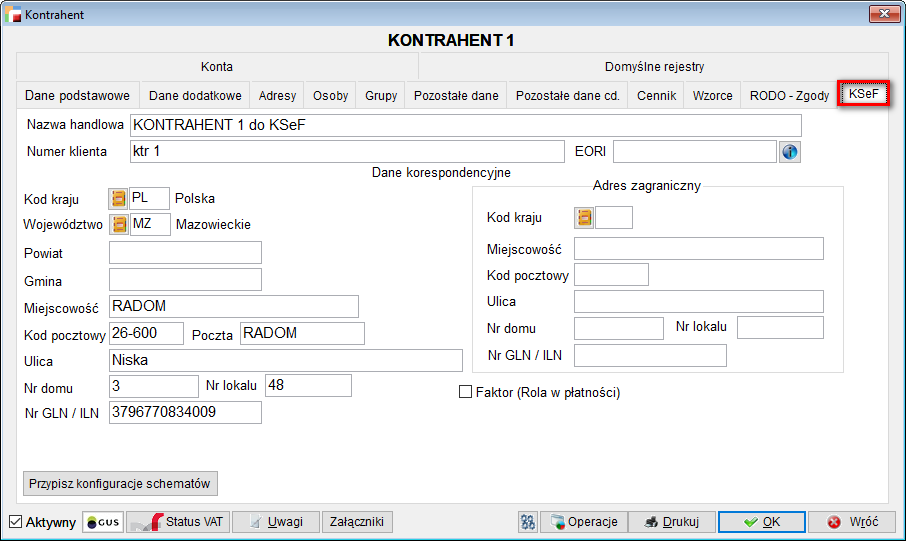Toggle the Aktywny checkbox
906x541 pixels.
[15, 522]
